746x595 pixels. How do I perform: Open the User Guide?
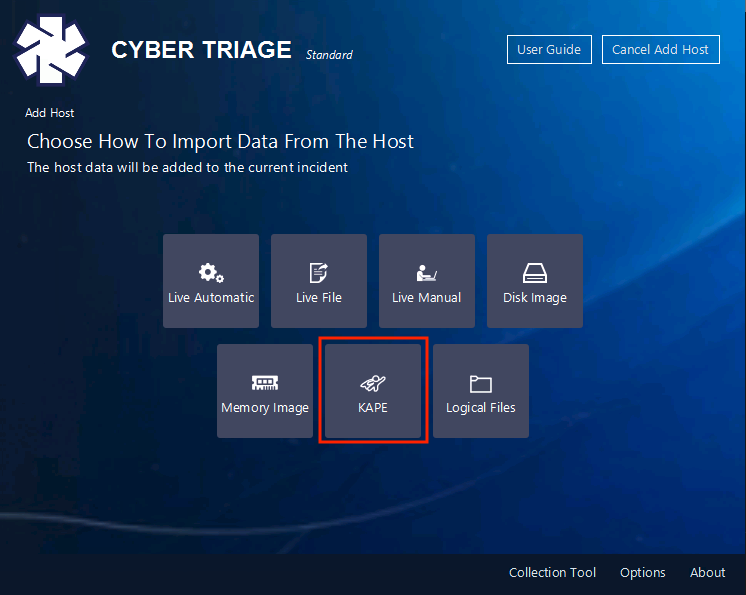click(549, 49)
